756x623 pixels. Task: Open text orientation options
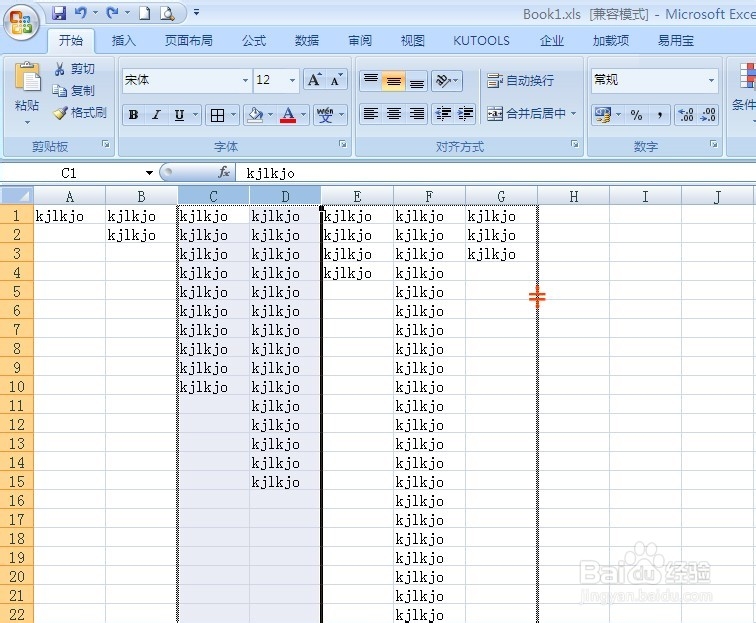point(447,81)
